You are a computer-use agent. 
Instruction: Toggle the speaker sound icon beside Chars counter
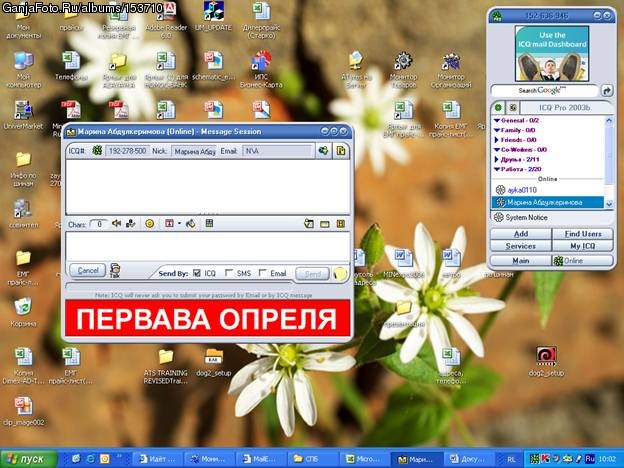(116, 224)
